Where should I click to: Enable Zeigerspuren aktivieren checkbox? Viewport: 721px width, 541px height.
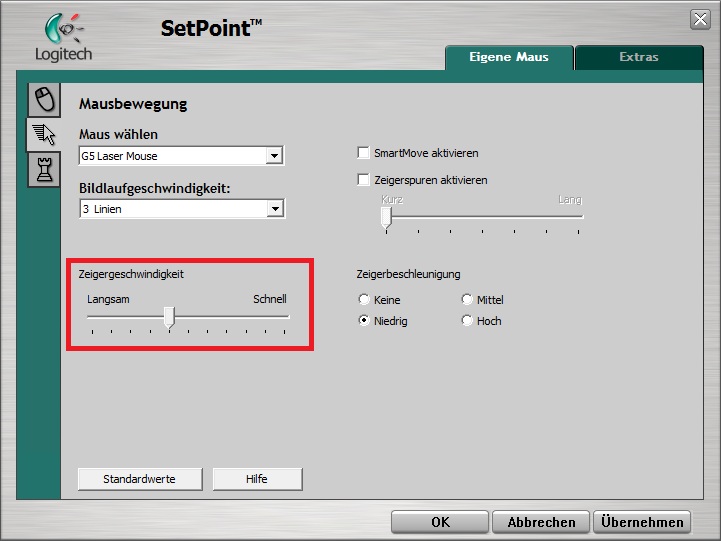pos(363,180)
